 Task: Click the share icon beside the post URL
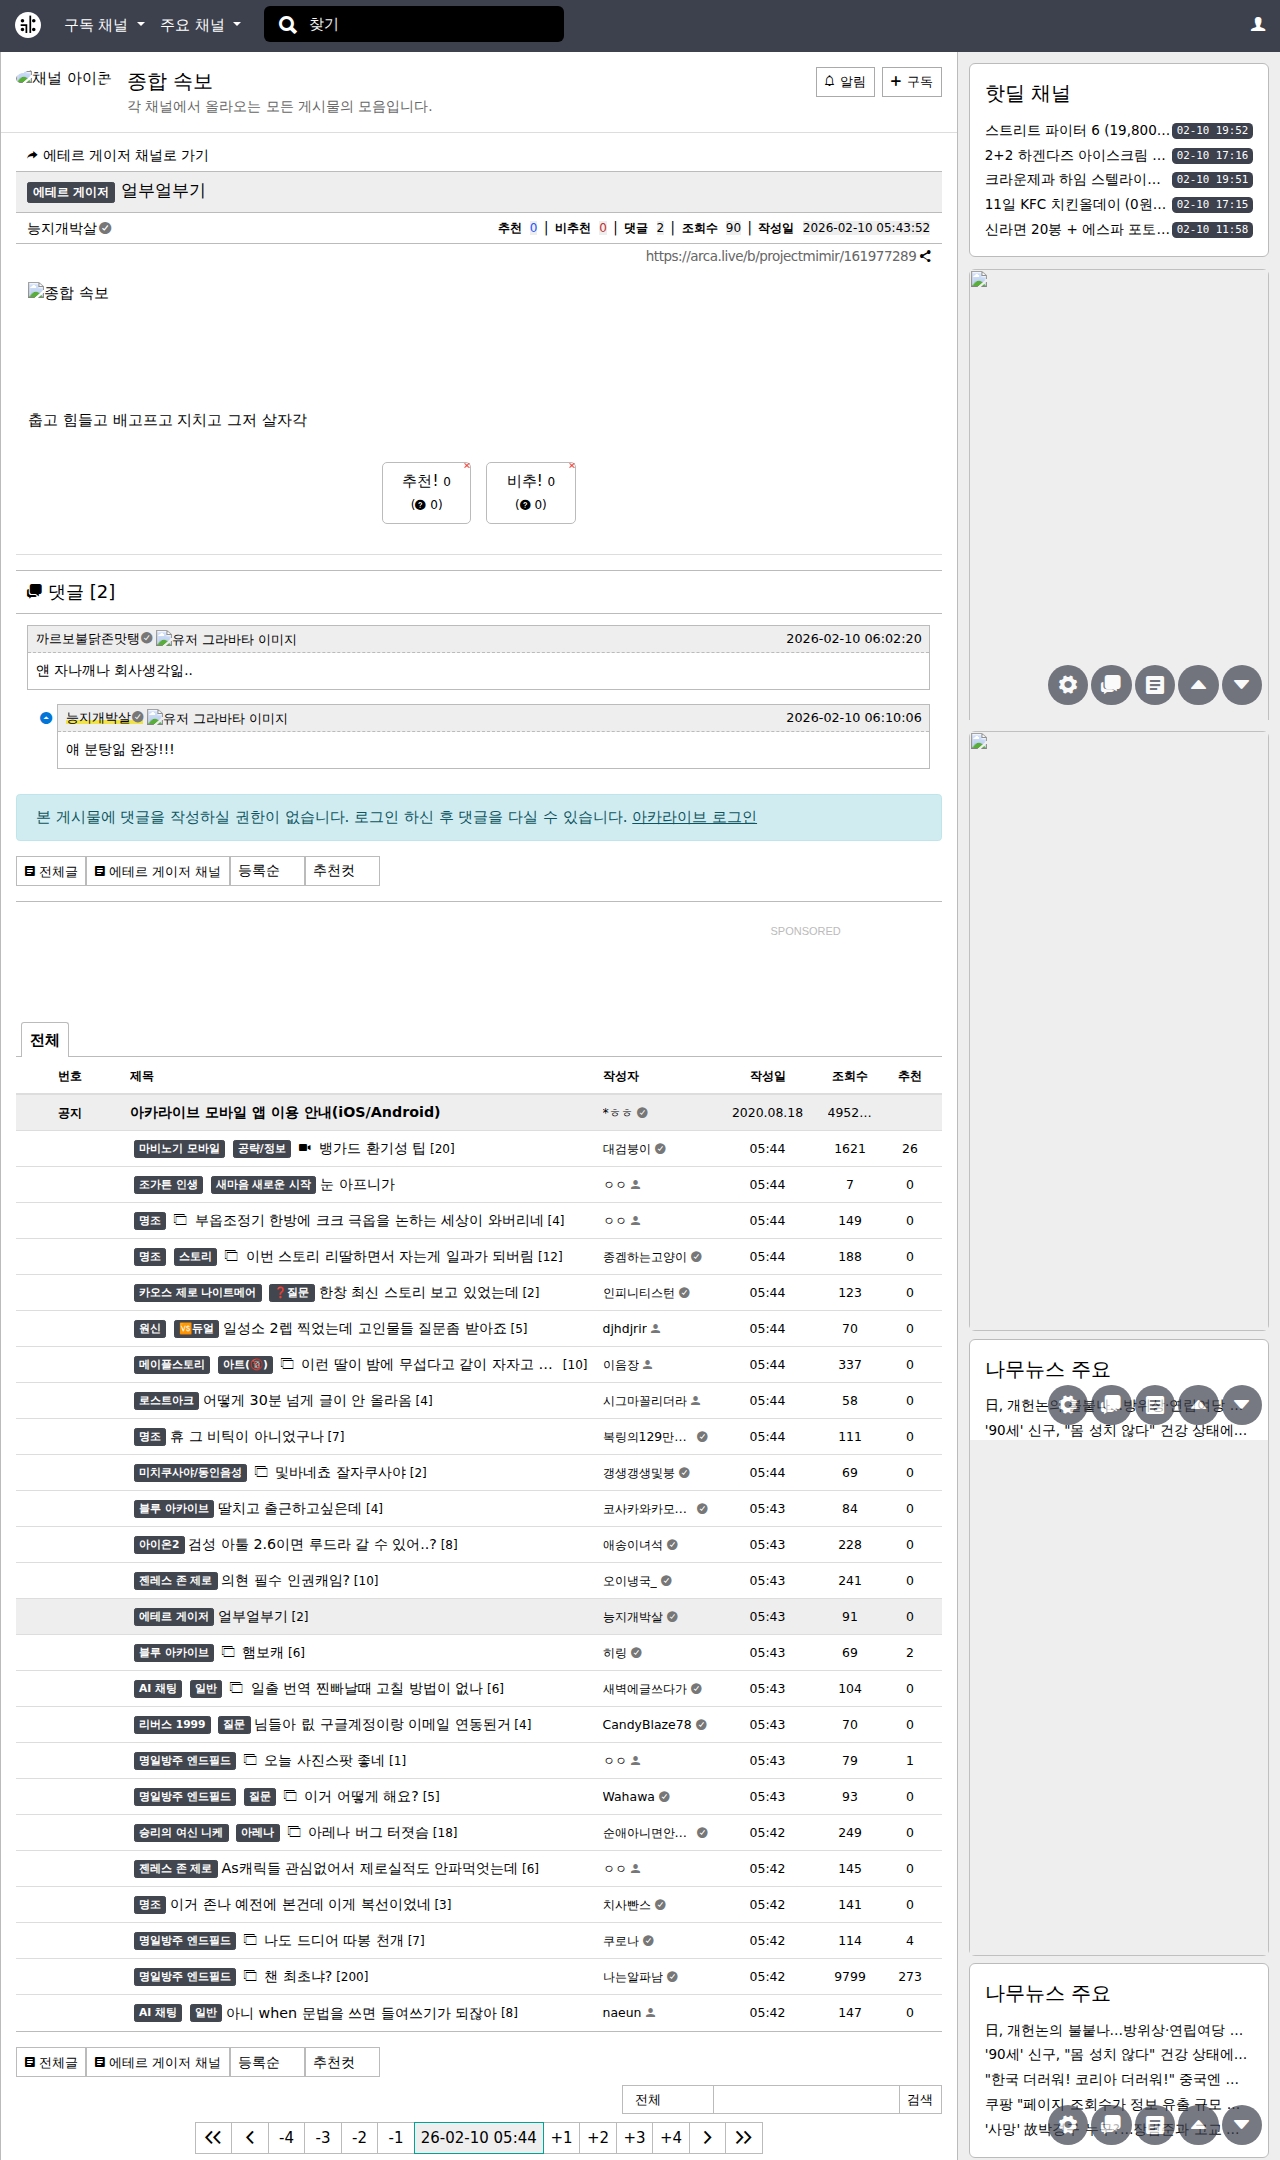pyautogui.click(x=926, y=256)
